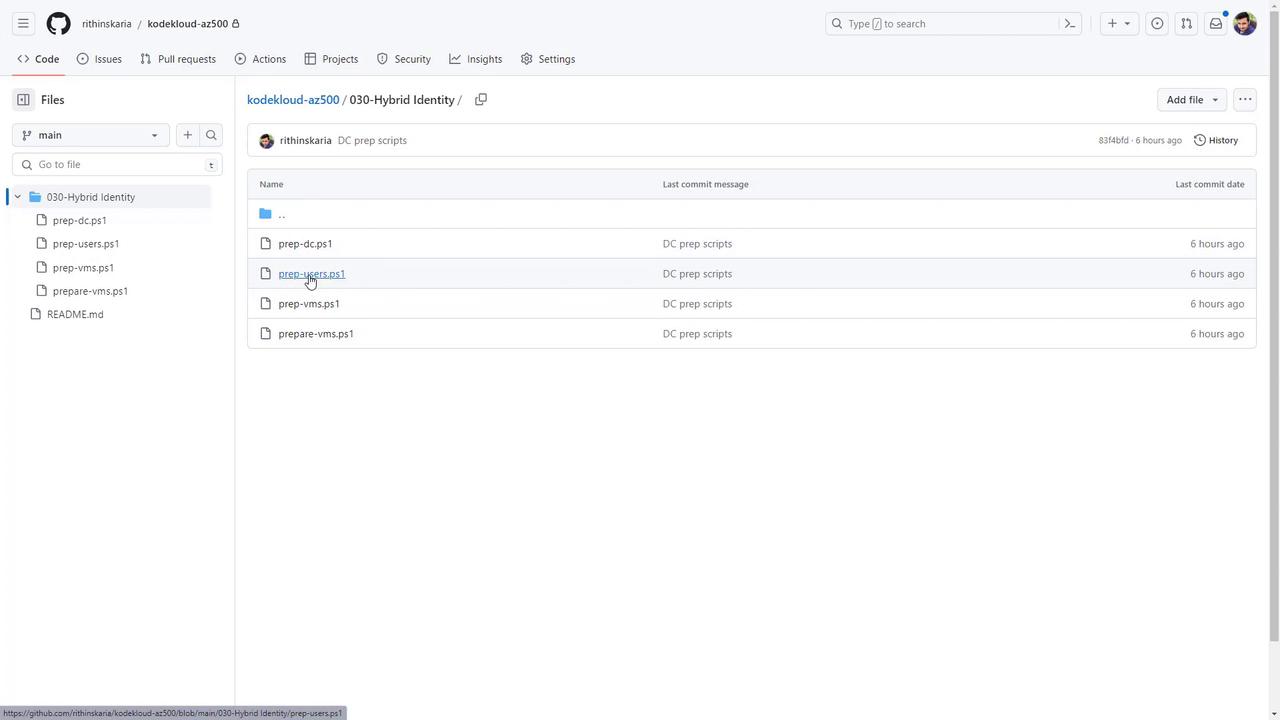Open the Insights tab
The width and height of the screenshot is (1280, 720).
[x=475, y=59]
